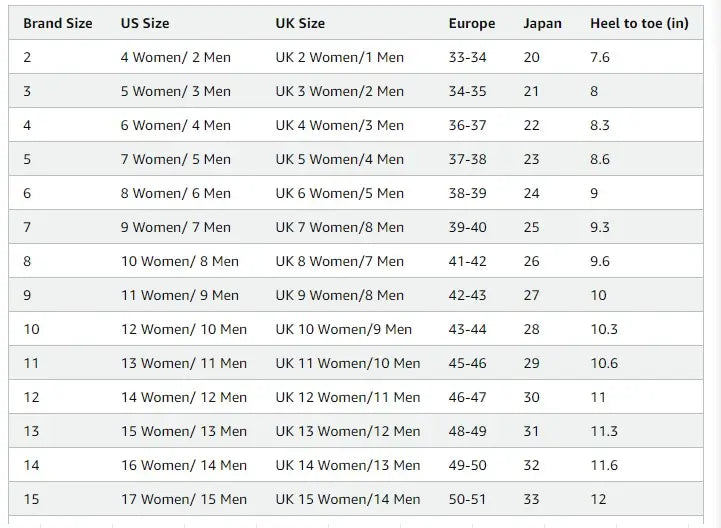Screen dimensions: 721x528
Task: Click the heel to toe value 9.3
Action: tap(600, 227)
